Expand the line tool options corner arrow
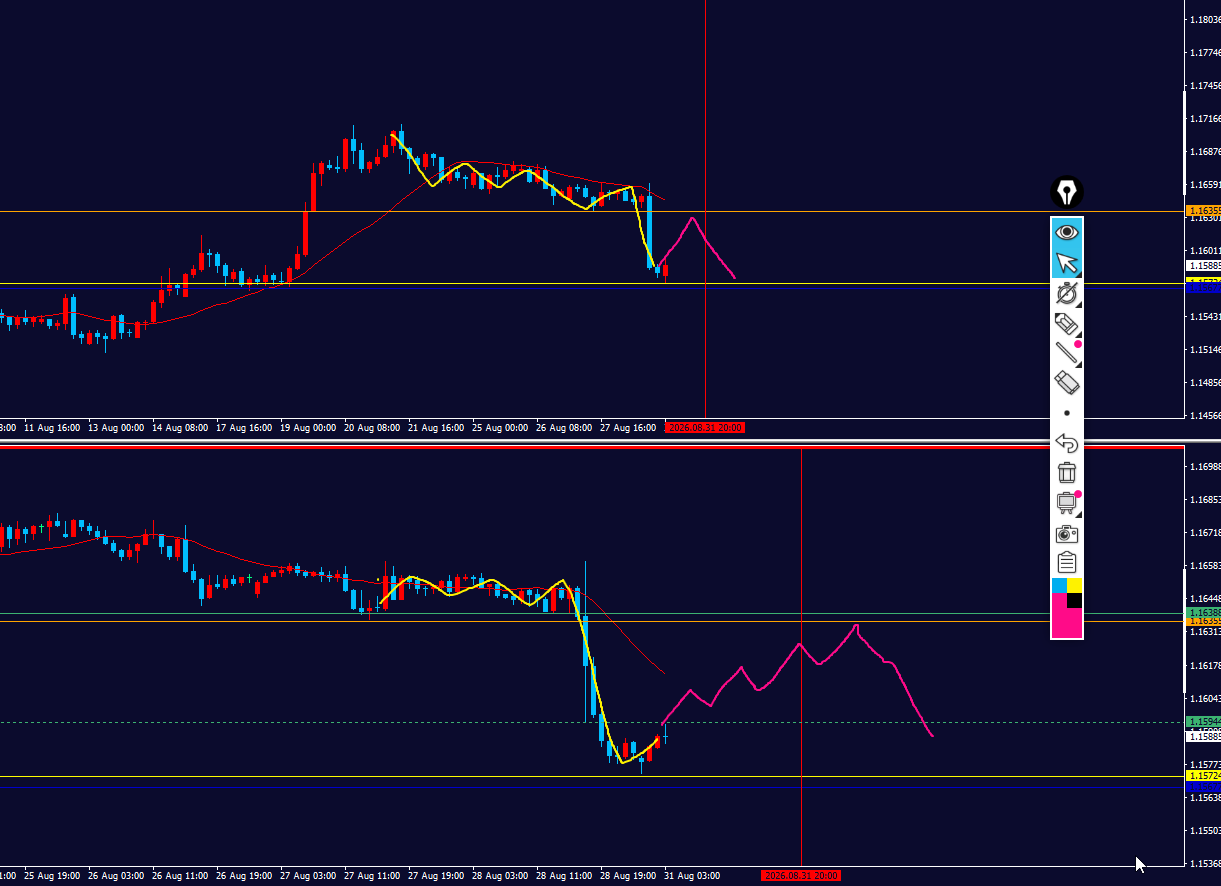The width and height of the screenshot is (1221, 886). [1078, 364]
